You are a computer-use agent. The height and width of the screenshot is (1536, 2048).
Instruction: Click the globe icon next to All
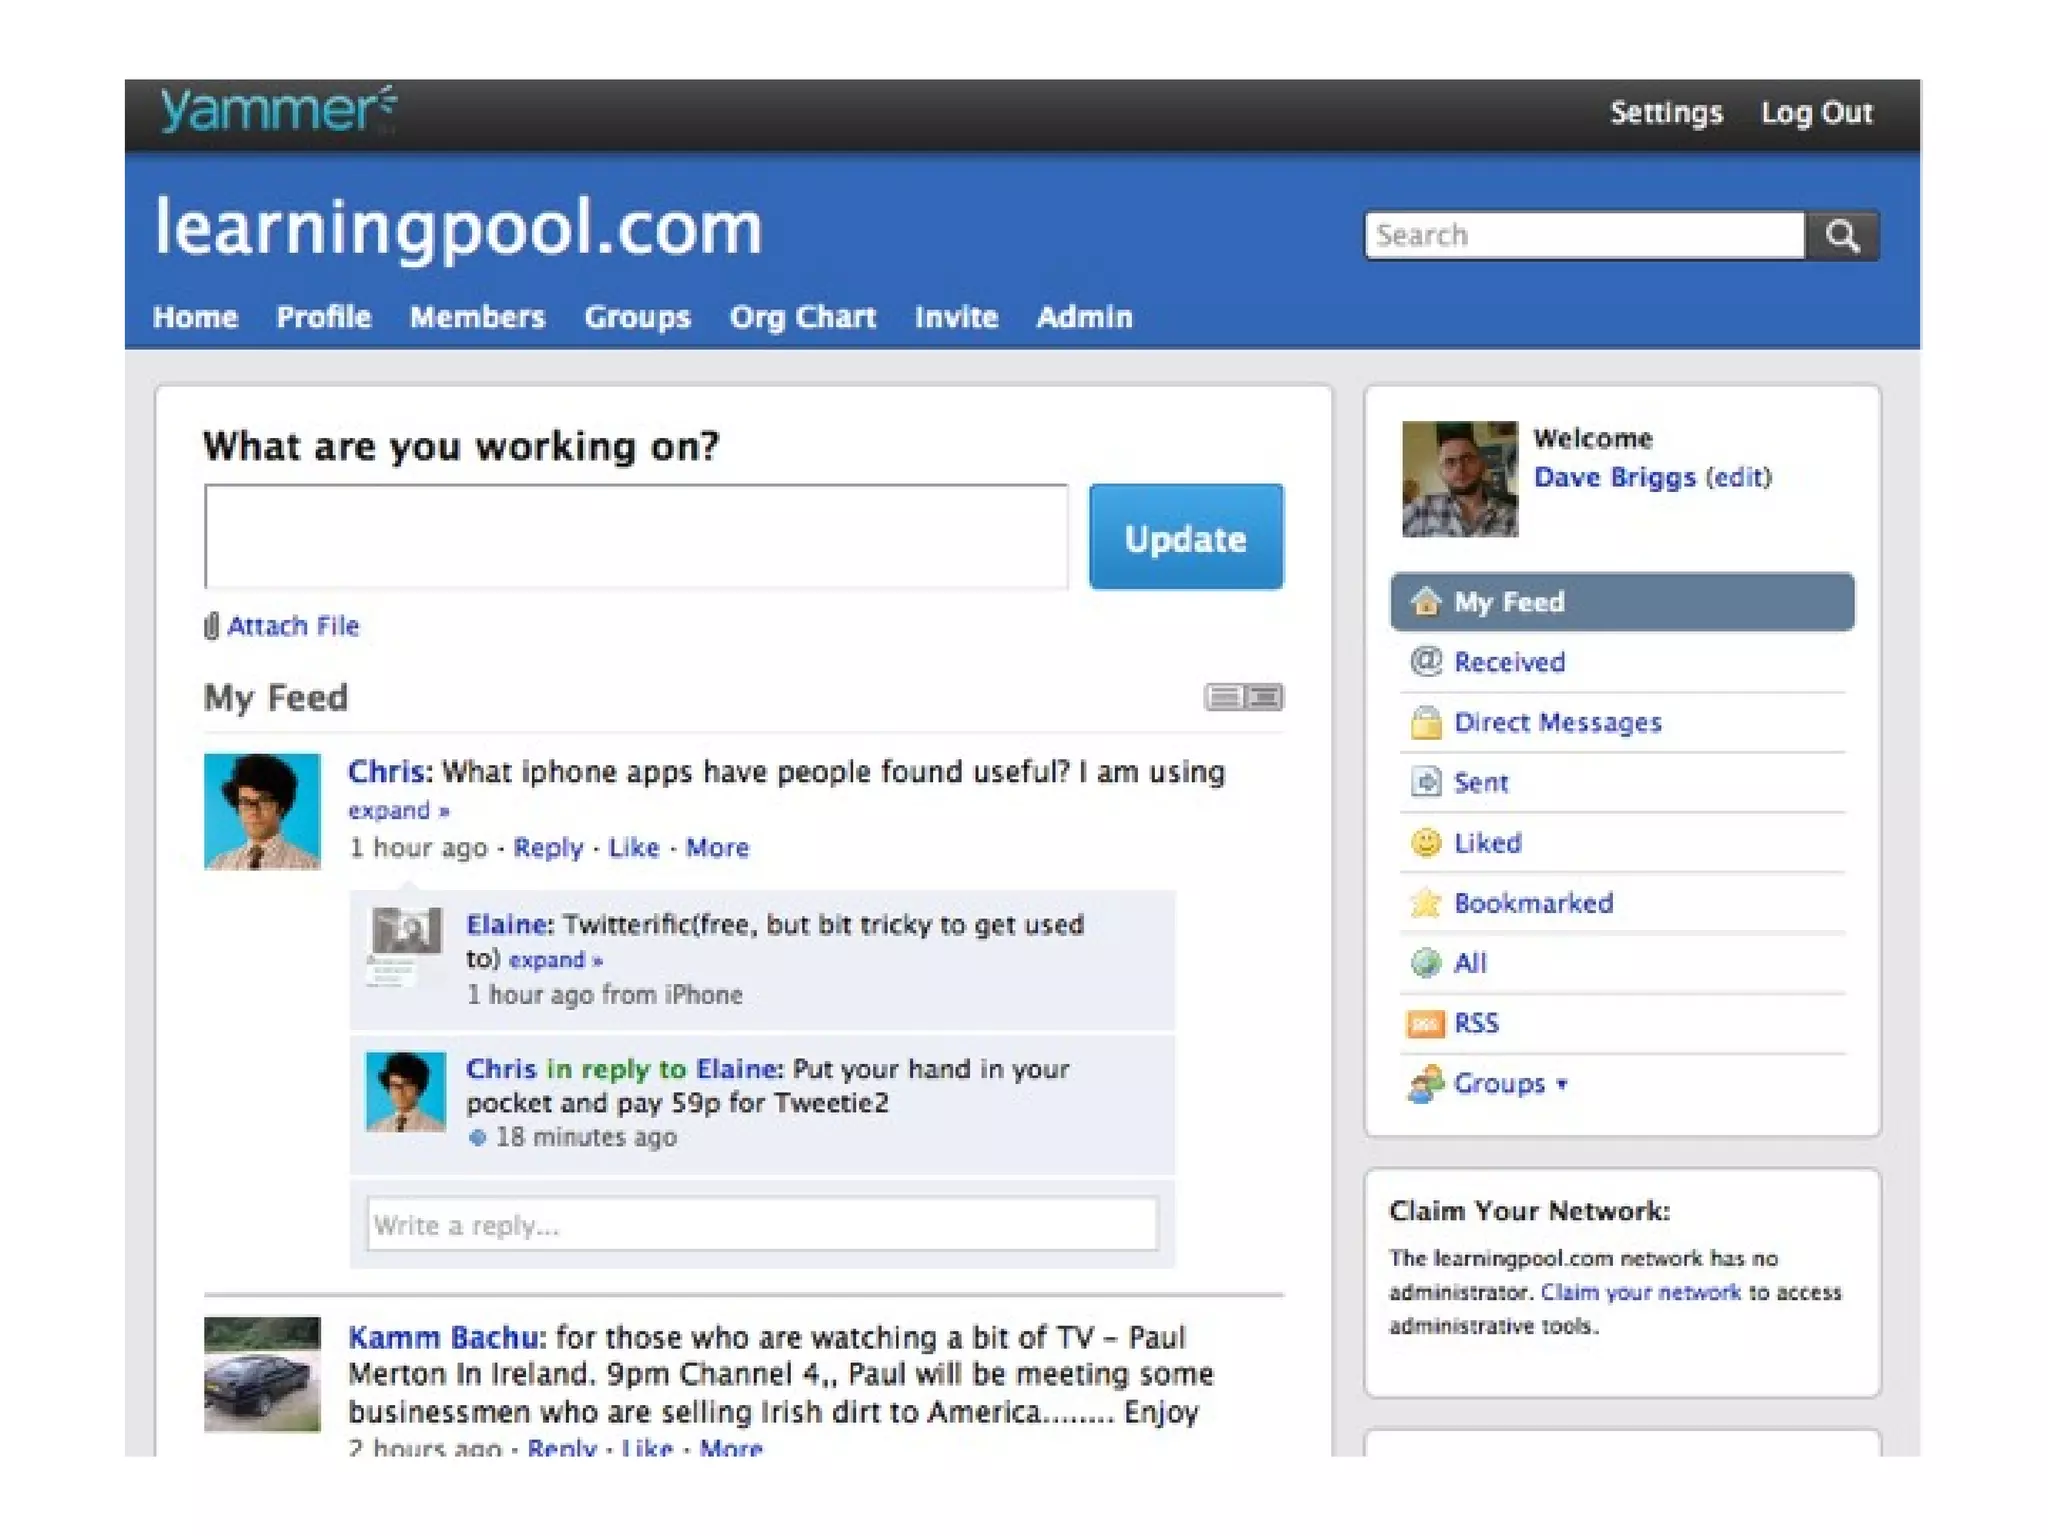click(x=1425, y=963)
